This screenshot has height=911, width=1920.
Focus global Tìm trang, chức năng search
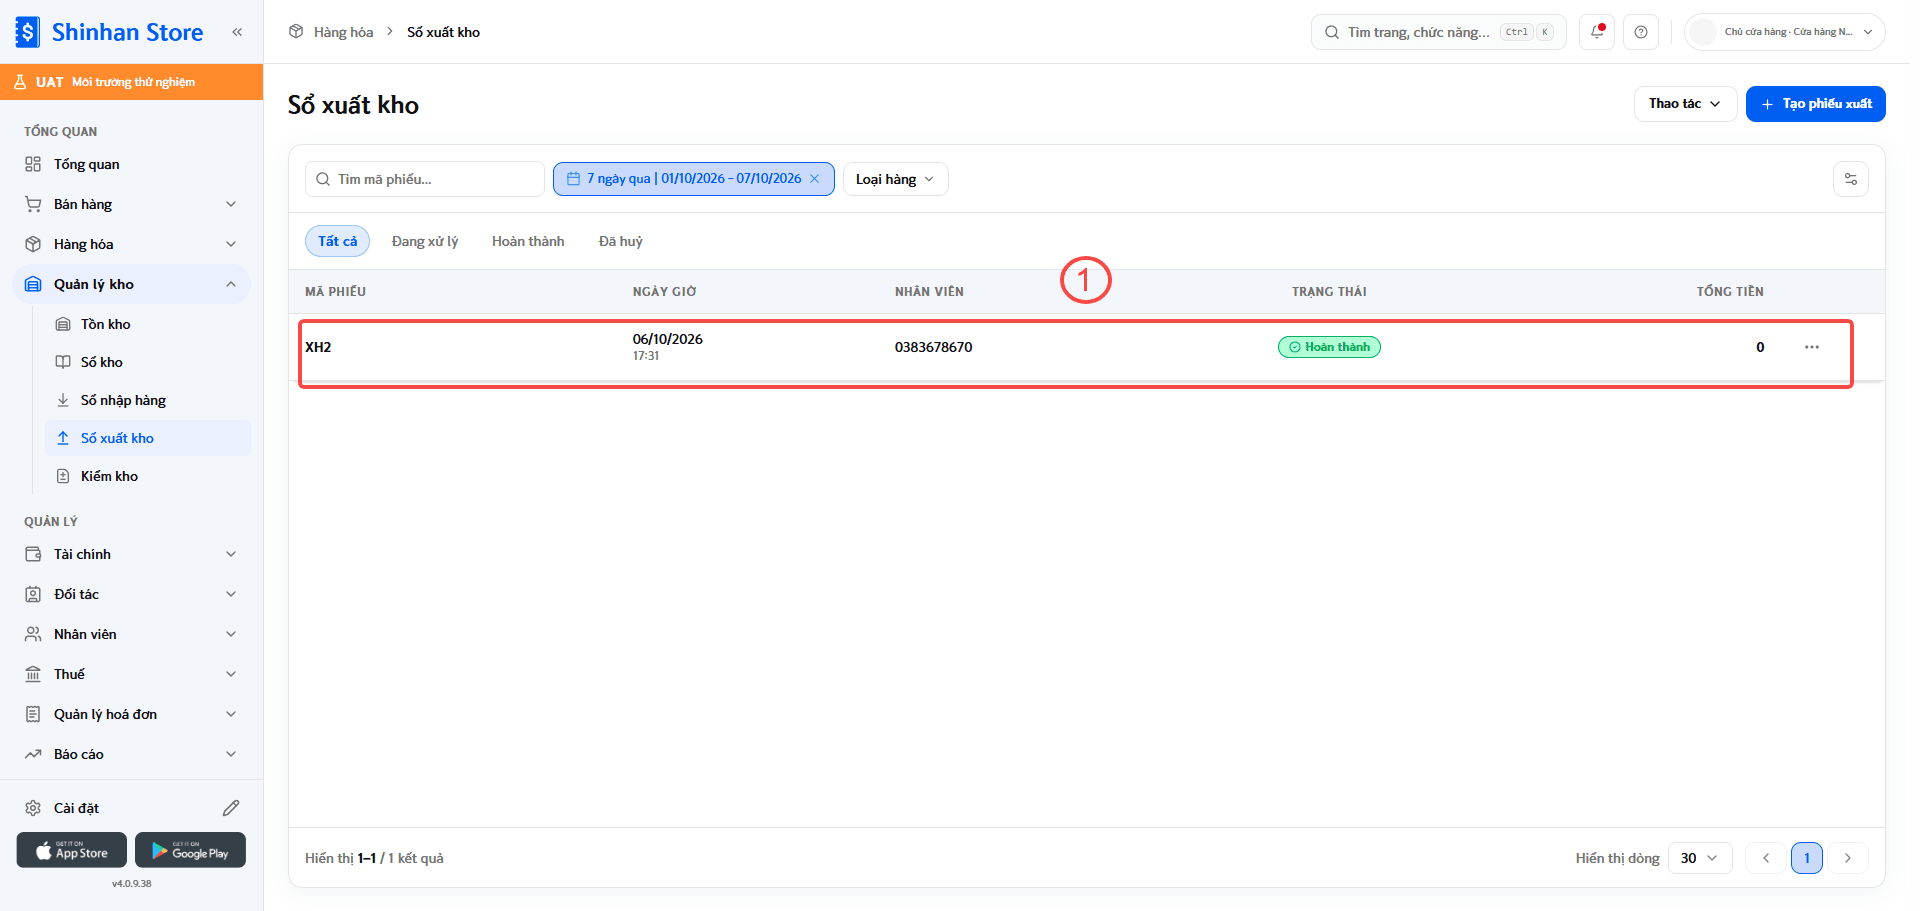pyautogui.click(x=1438, y=32)
